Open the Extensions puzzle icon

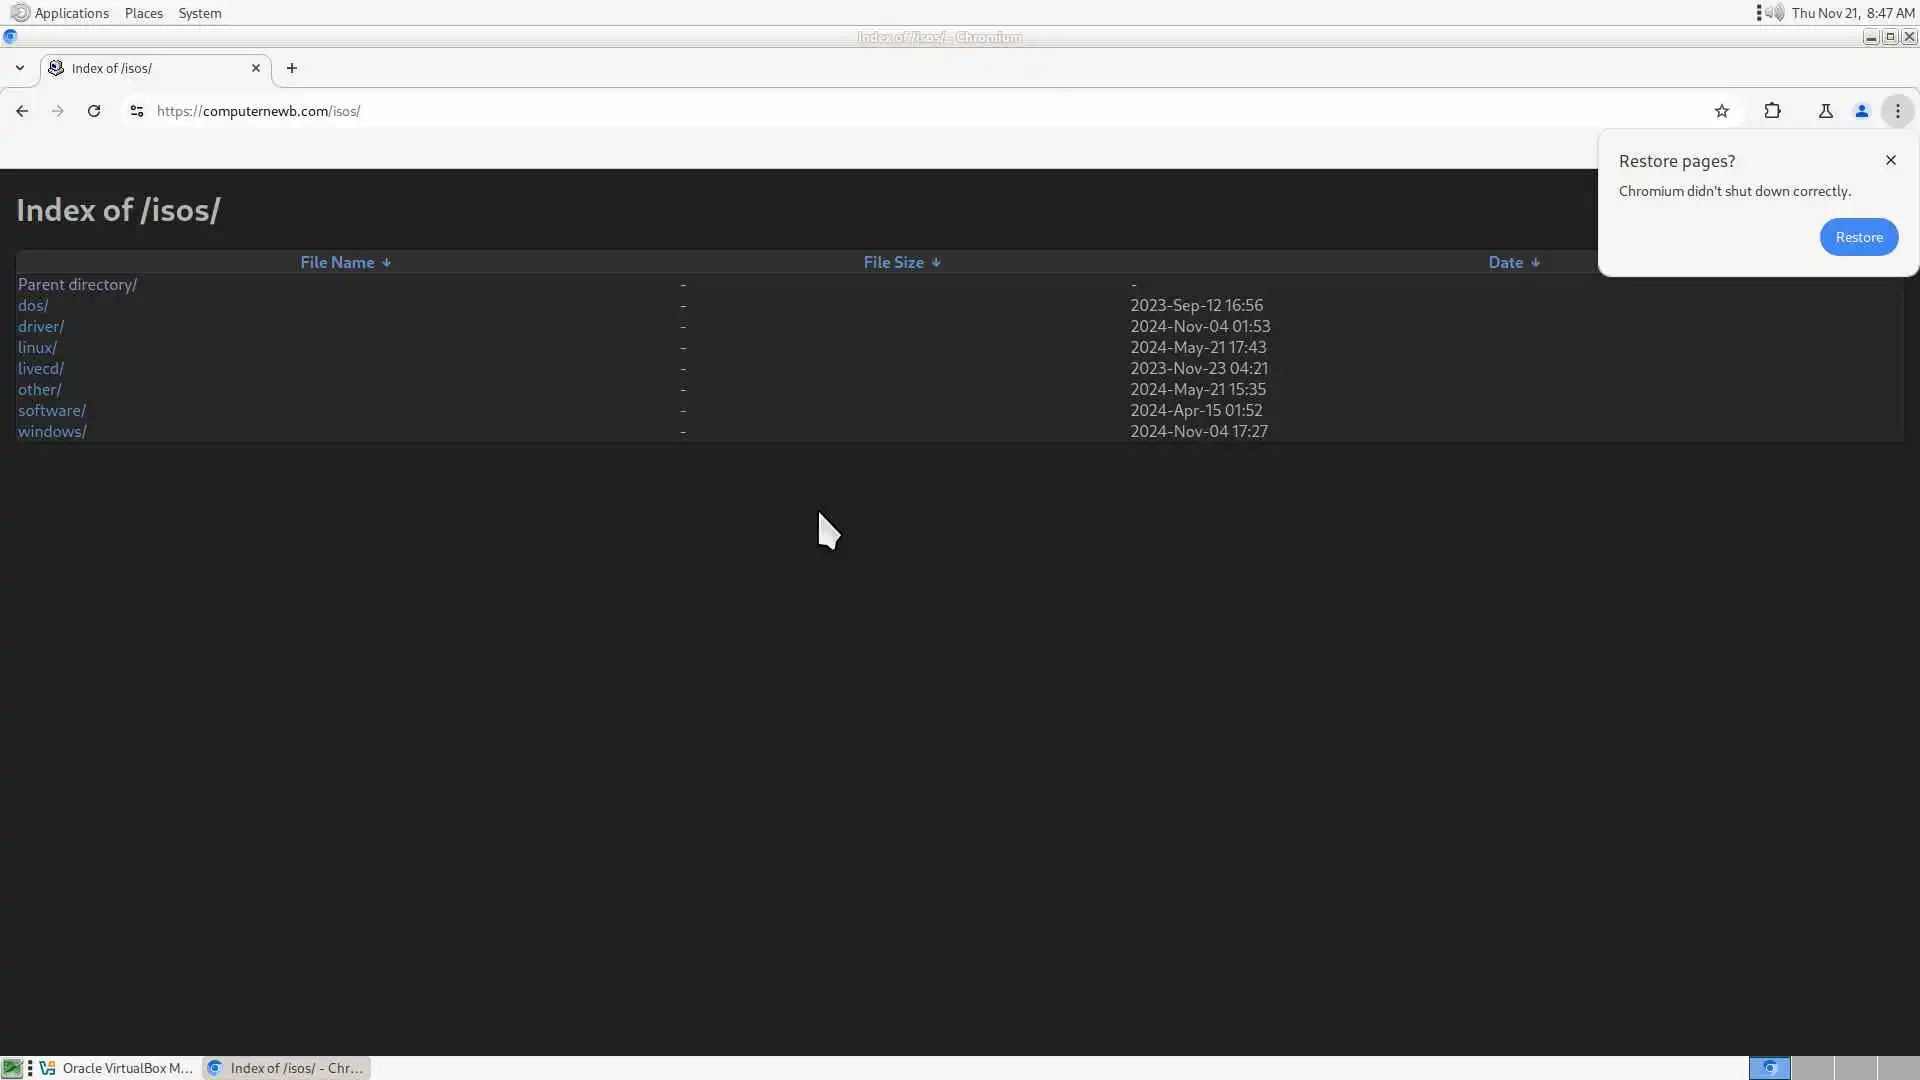1772,111
